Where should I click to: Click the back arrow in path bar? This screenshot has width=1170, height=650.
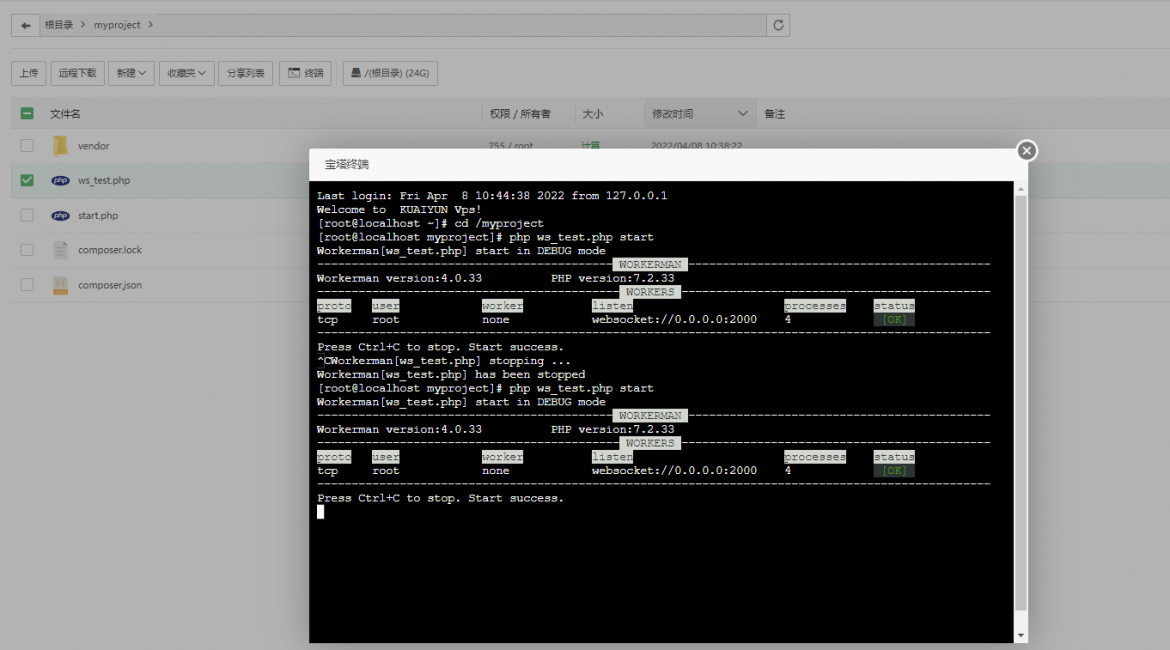click(x=25, y=25)
